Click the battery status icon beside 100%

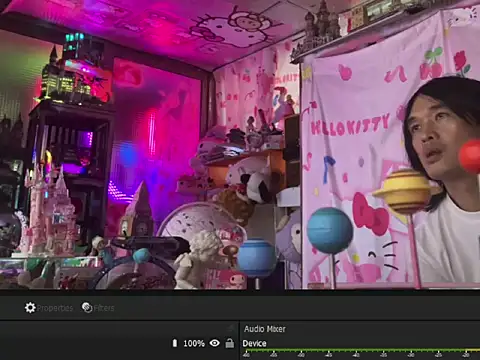(x=175, y=343)
